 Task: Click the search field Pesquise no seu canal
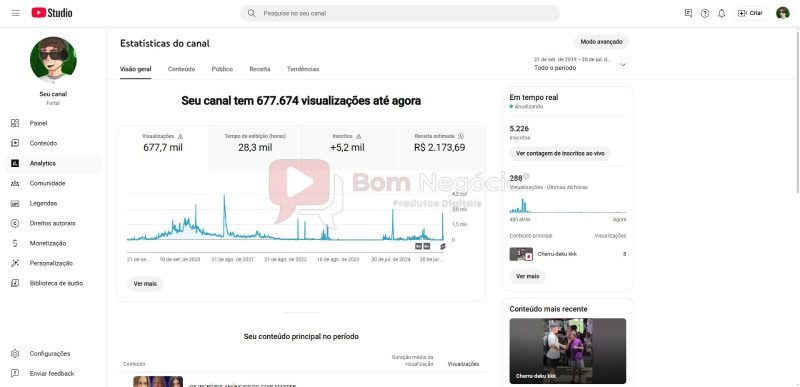[x=400, y=13]
